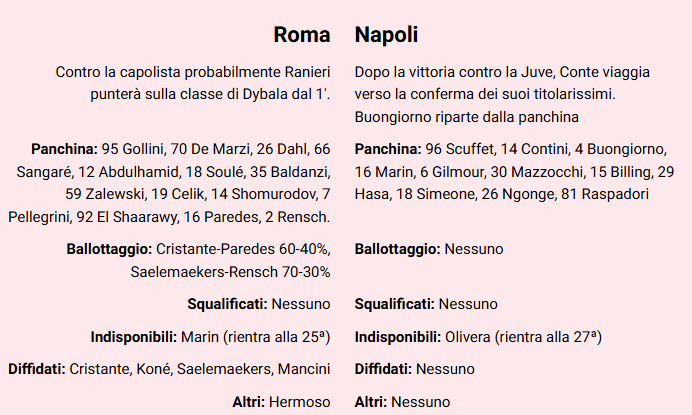
Task: Click the Hermoso name under Roma
Action: (298, 401)
